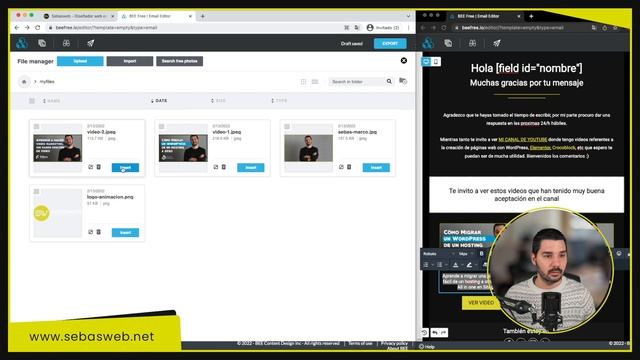The height and width of the screenshot is (360, 640).
Task: Switch to mobile preview in right editor
Action: (436, 62)
